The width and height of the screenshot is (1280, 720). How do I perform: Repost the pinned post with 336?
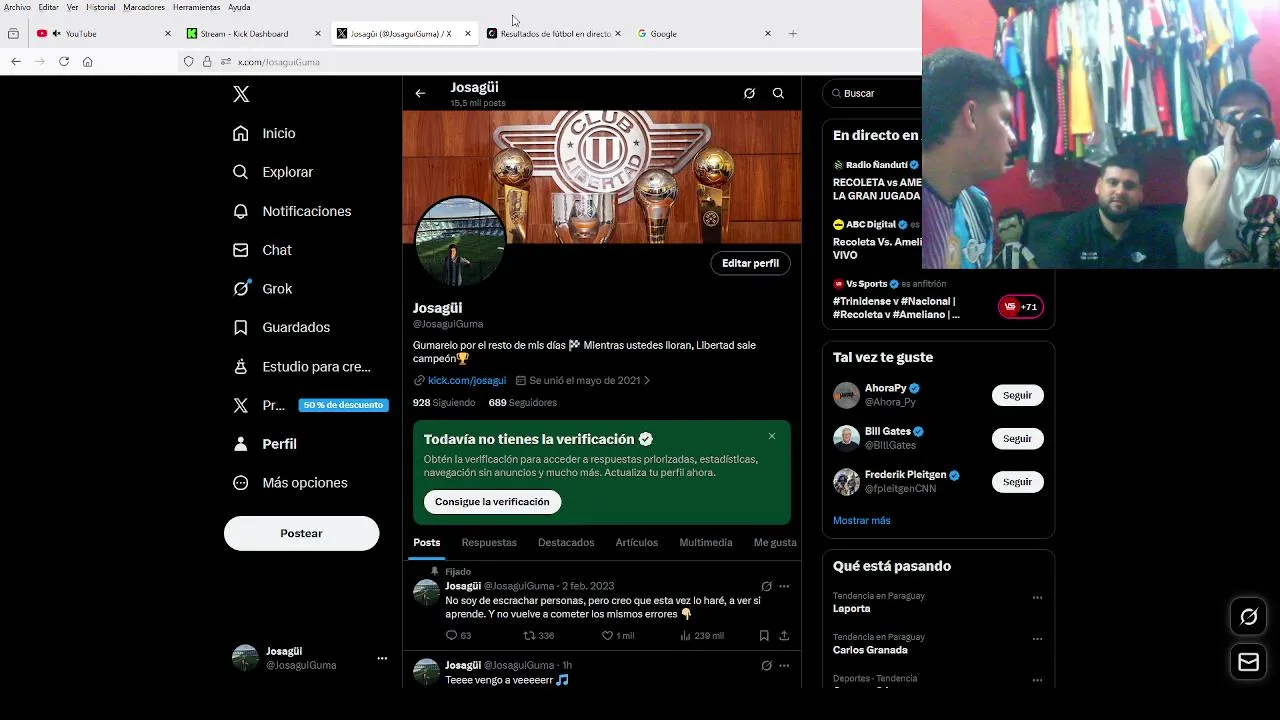[539, 635]
